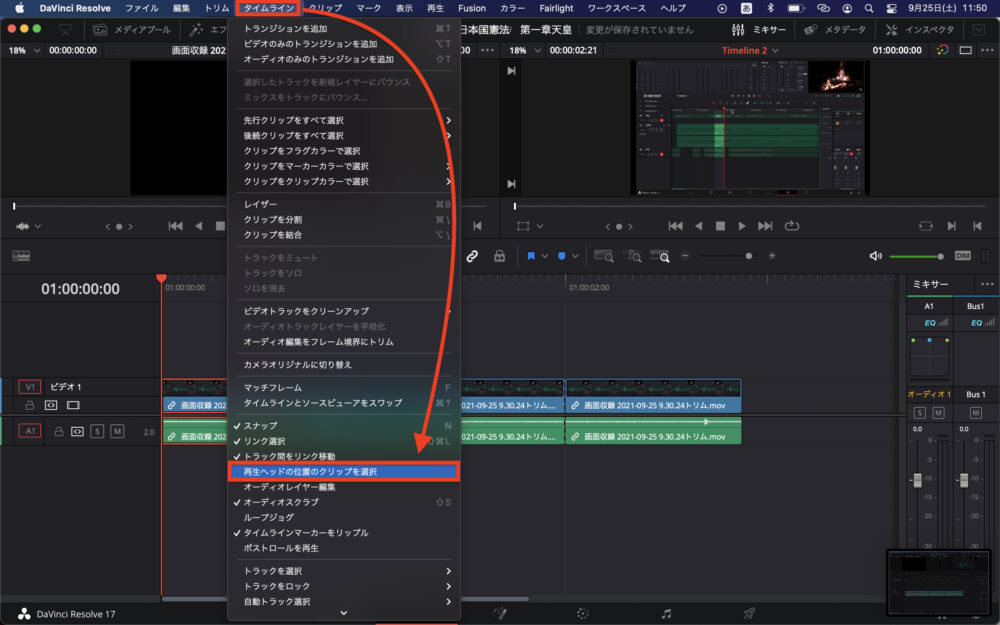Open the ワークスペース menu
This screenshot has width=1000, height=625.
616,8
